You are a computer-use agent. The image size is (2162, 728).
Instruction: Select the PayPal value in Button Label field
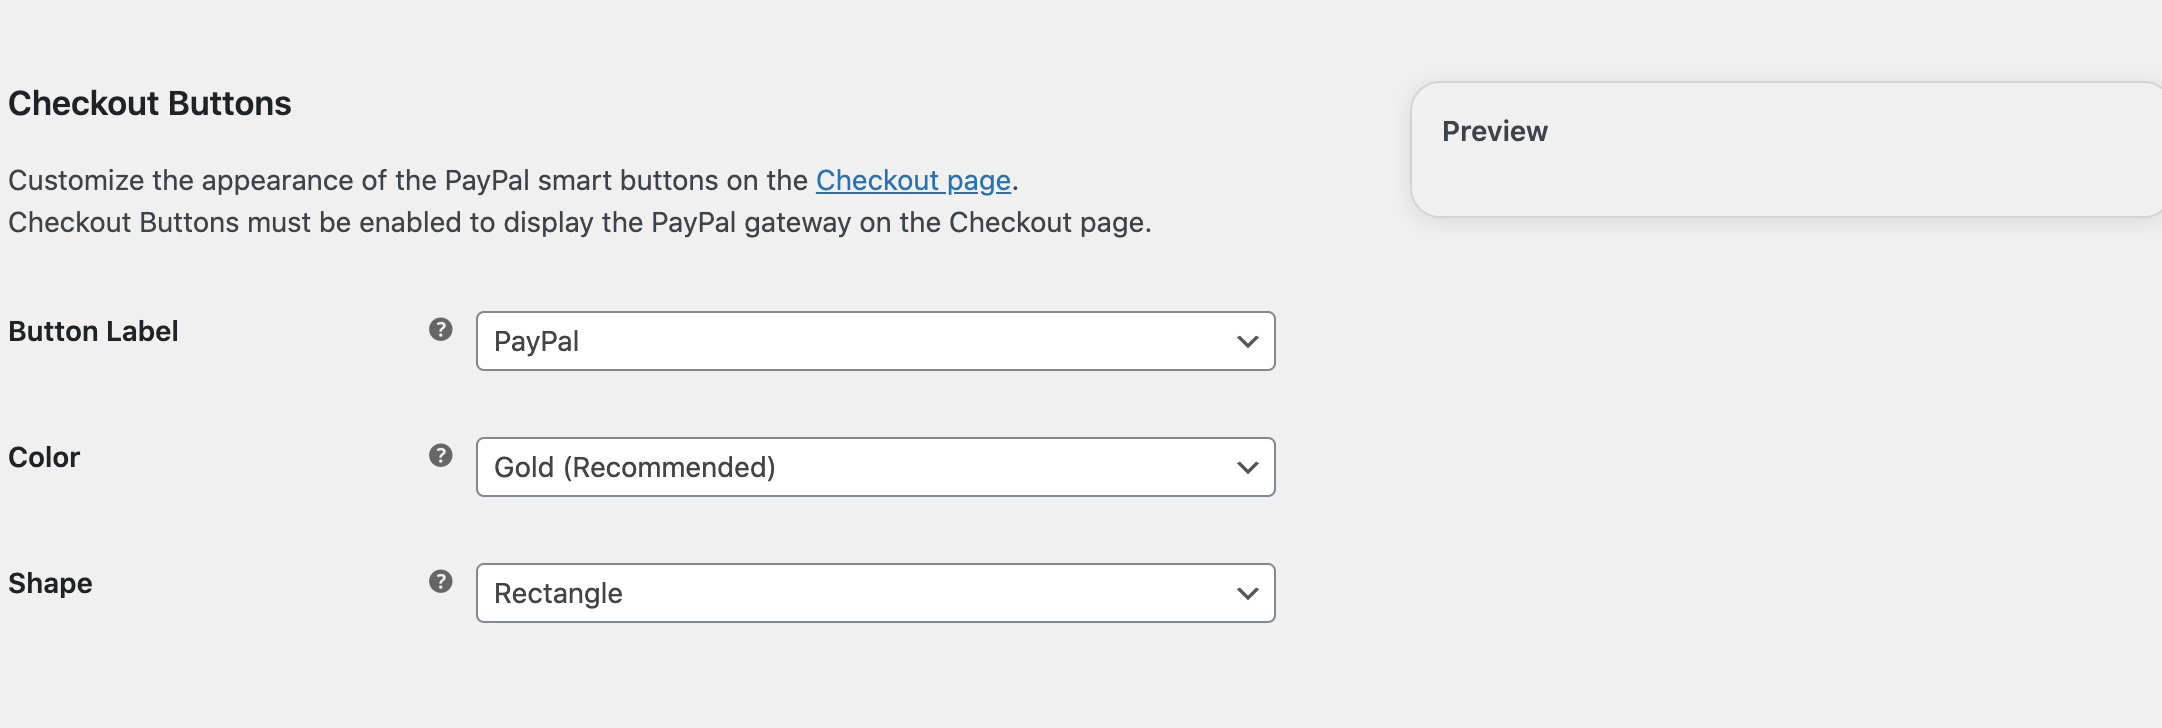(537, 341)
